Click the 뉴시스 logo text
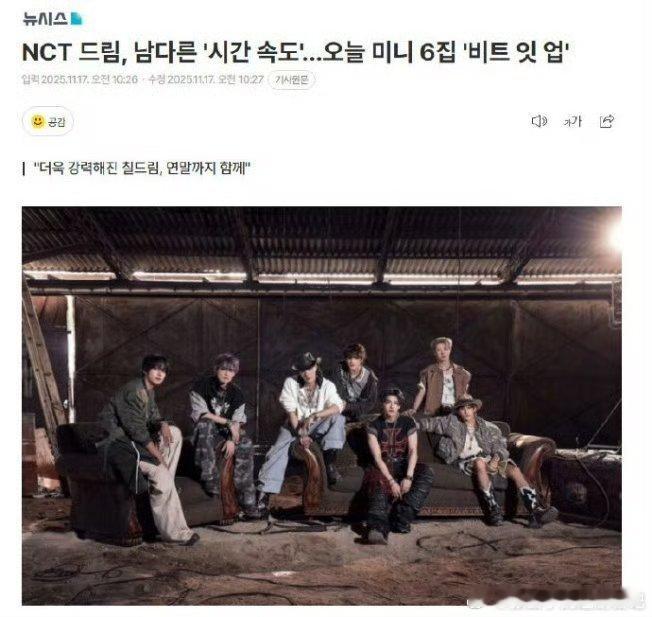This screenshot has width=652, height=617. [x=45, y=19]
